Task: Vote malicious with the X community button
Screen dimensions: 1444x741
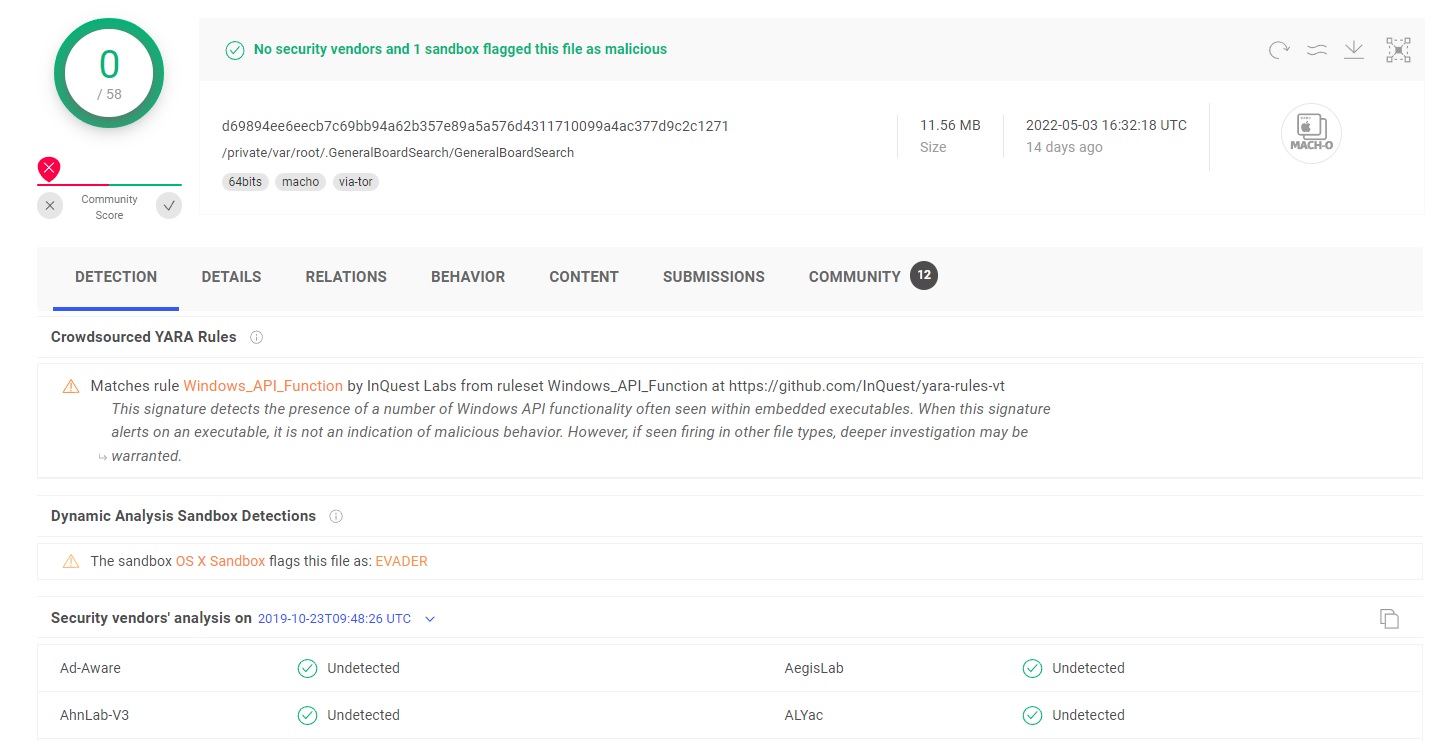Action: coord(50,206)
